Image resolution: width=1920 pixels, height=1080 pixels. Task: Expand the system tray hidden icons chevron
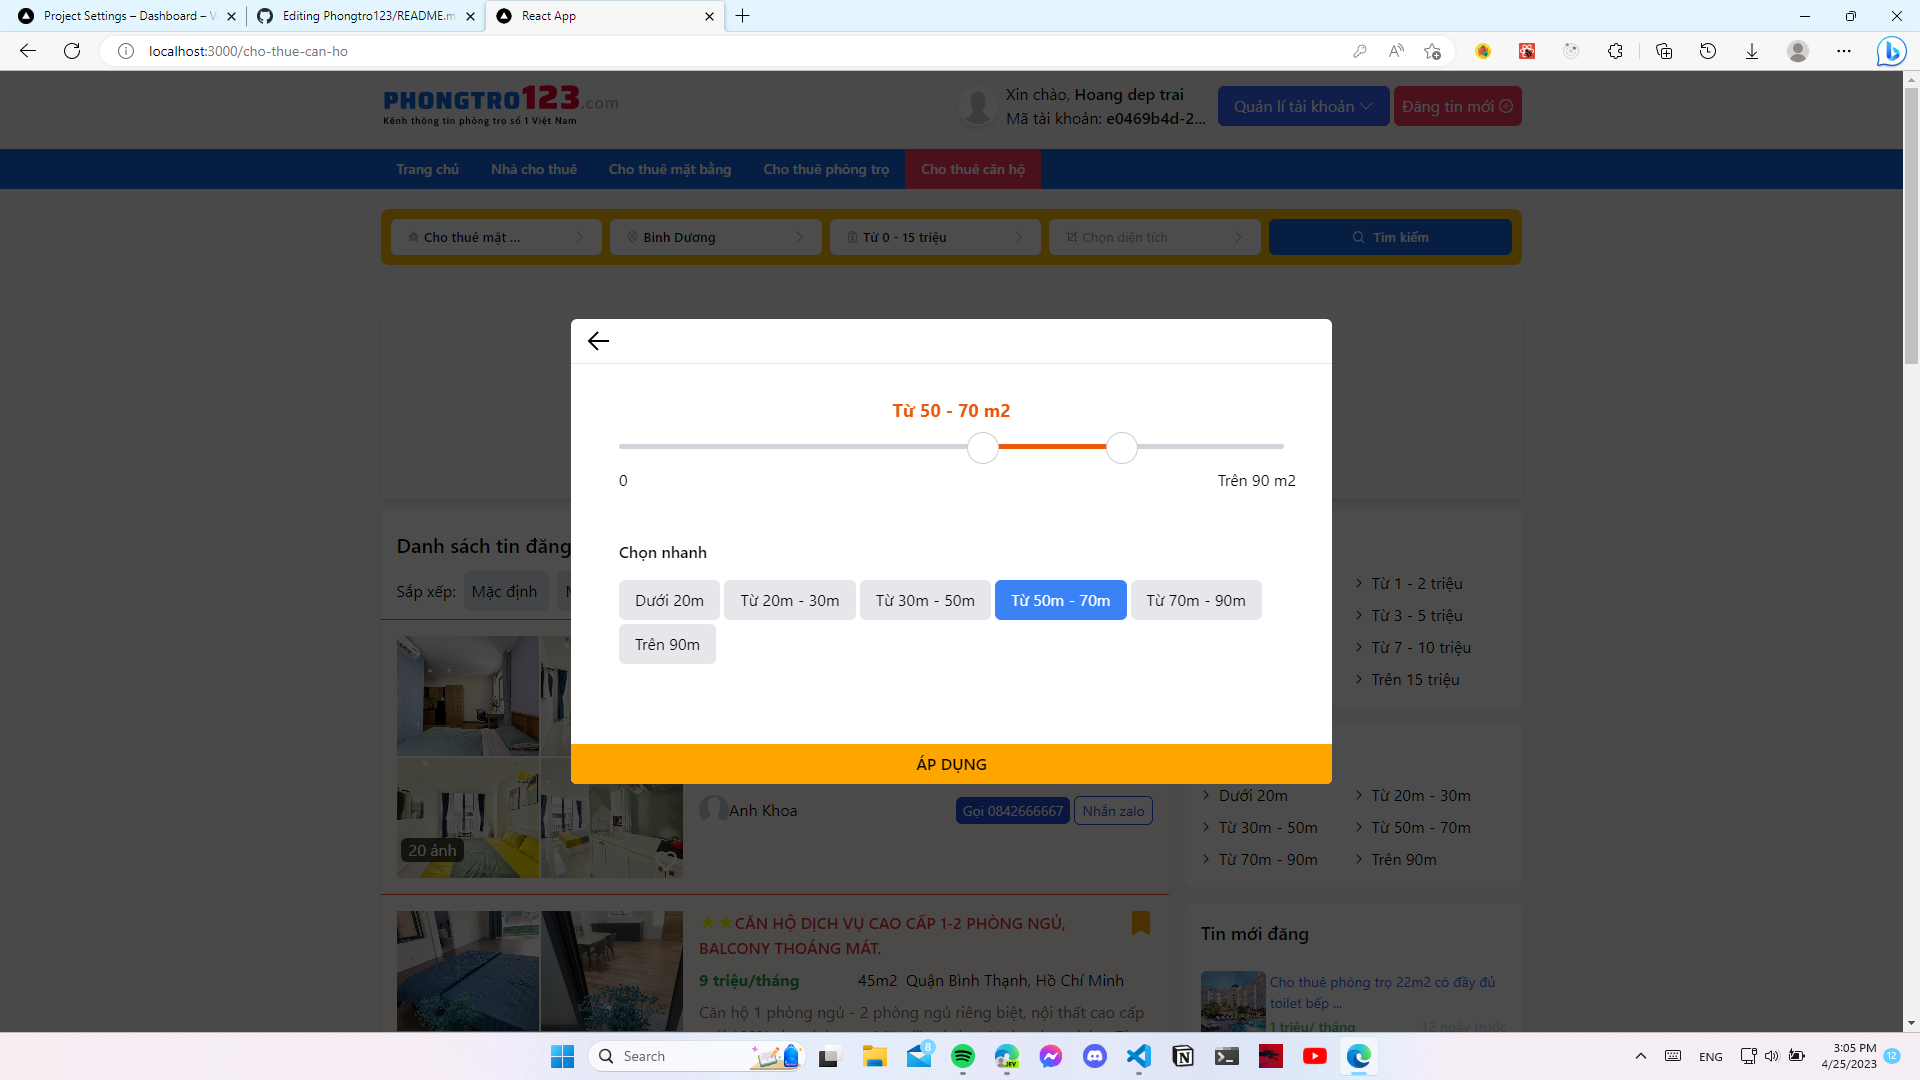point(1641,1056)
